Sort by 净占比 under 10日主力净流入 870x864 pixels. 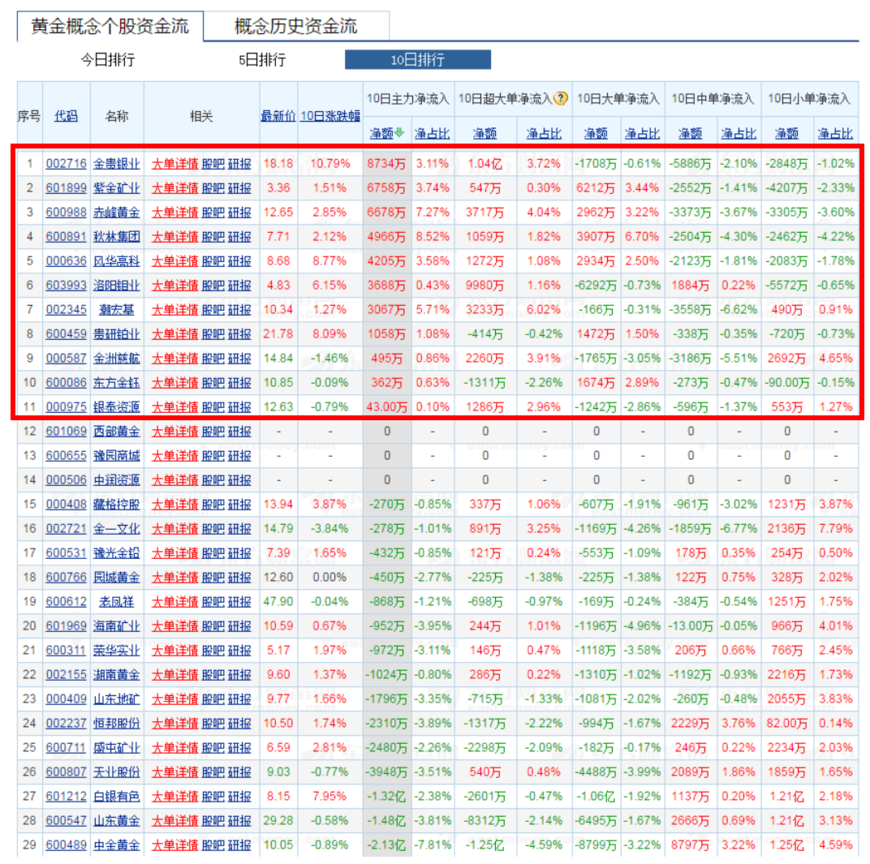[432, 133]
